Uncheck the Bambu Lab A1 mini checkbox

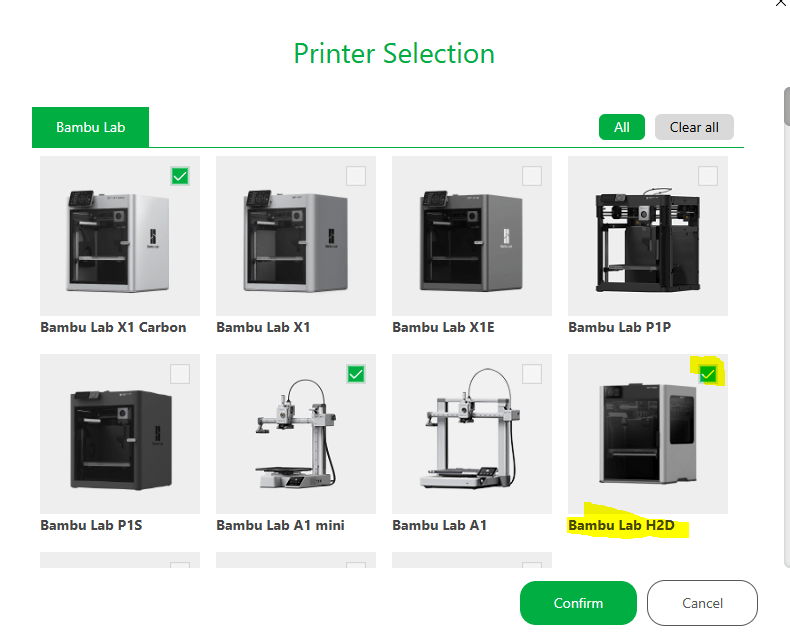click(x=356, y=374)
